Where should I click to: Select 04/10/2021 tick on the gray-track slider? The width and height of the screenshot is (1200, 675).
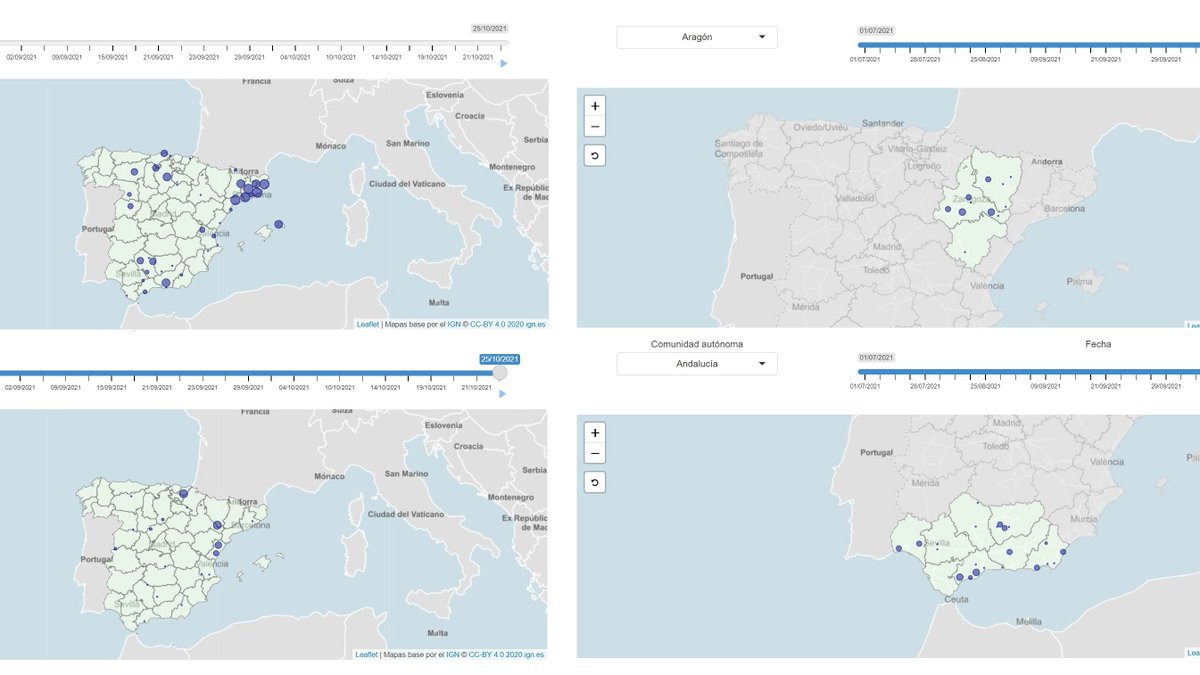(295, 57)
